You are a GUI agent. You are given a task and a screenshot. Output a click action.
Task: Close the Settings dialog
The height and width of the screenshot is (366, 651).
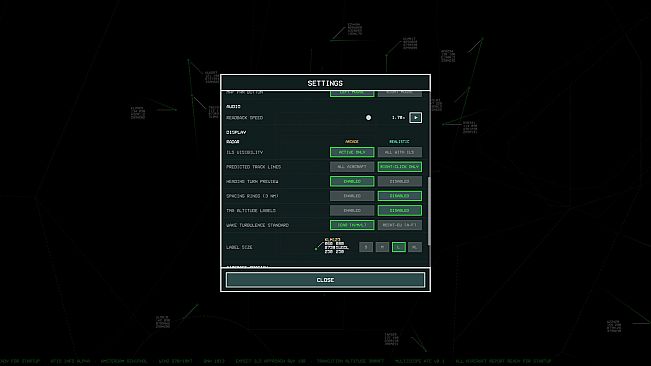click(325, 280)
